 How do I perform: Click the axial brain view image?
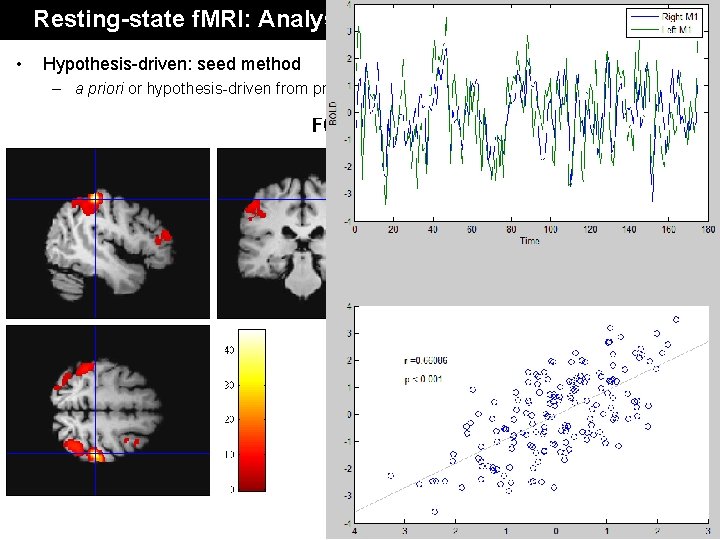(108, 411)
